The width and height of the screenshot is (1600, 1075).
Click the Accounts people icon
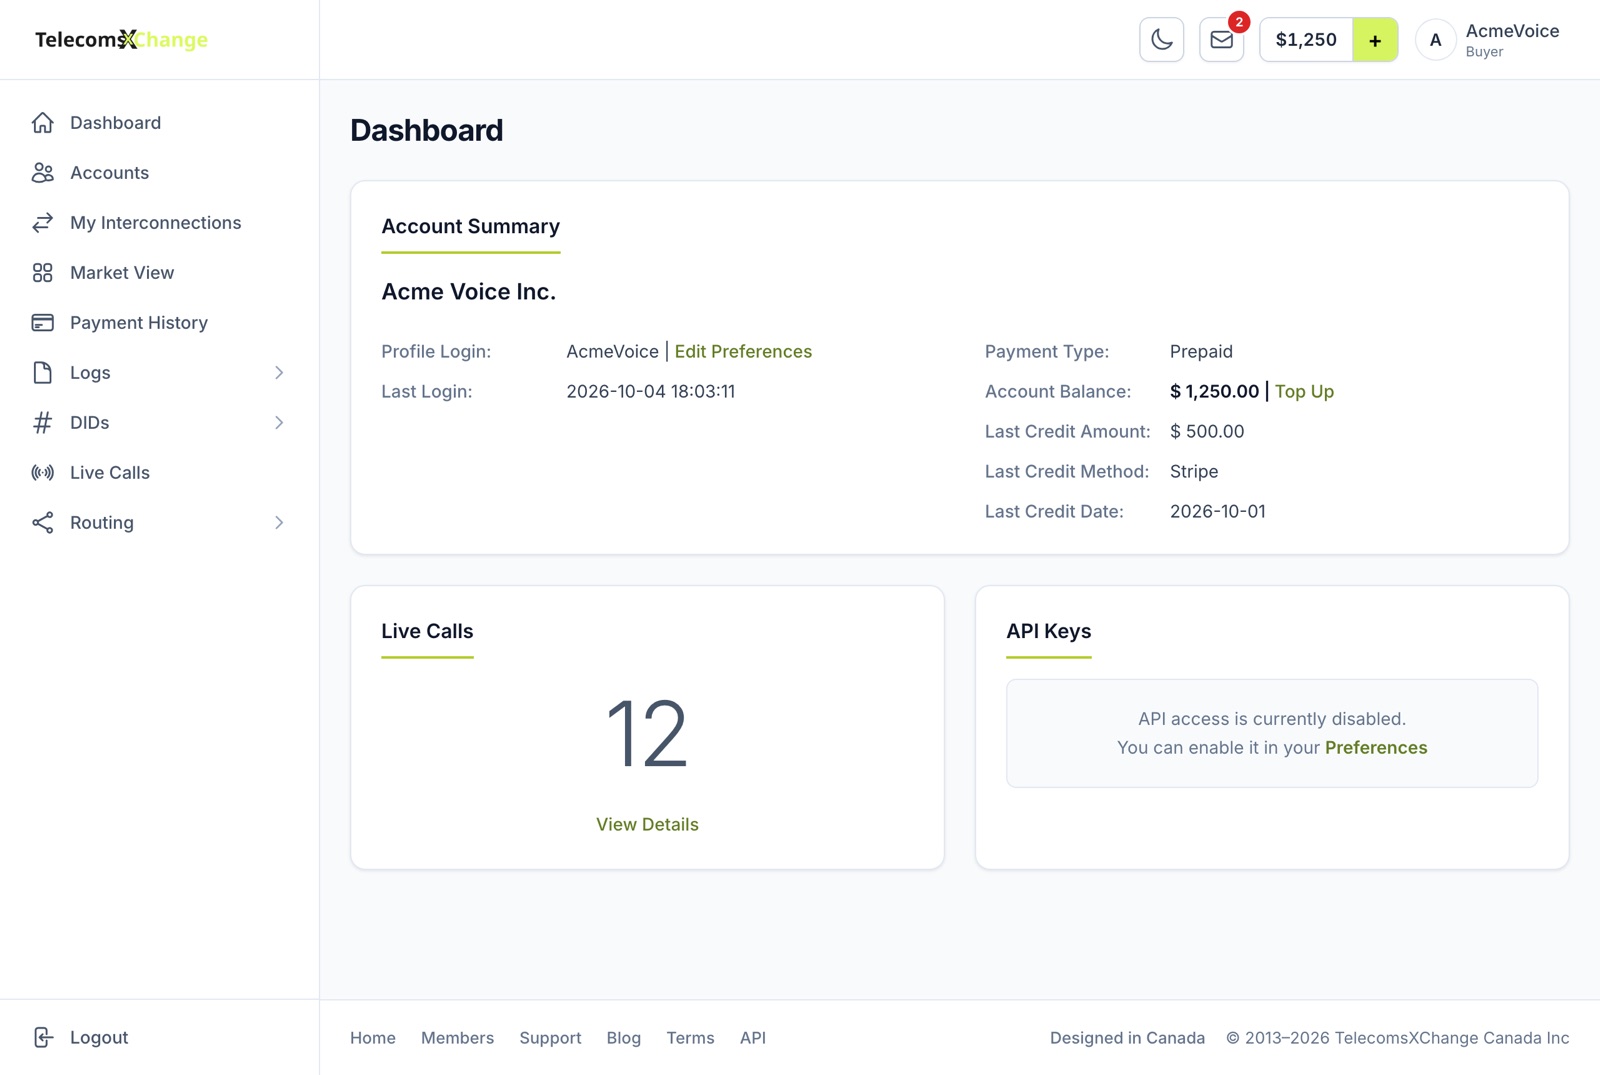42,172
